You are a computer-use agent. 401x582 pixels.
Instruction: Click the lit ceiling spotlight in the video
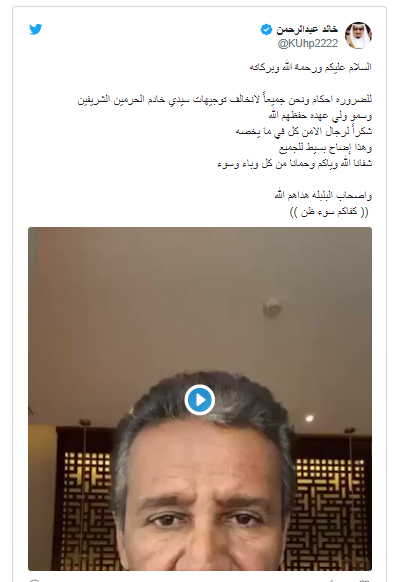click(x=309, y=418)
